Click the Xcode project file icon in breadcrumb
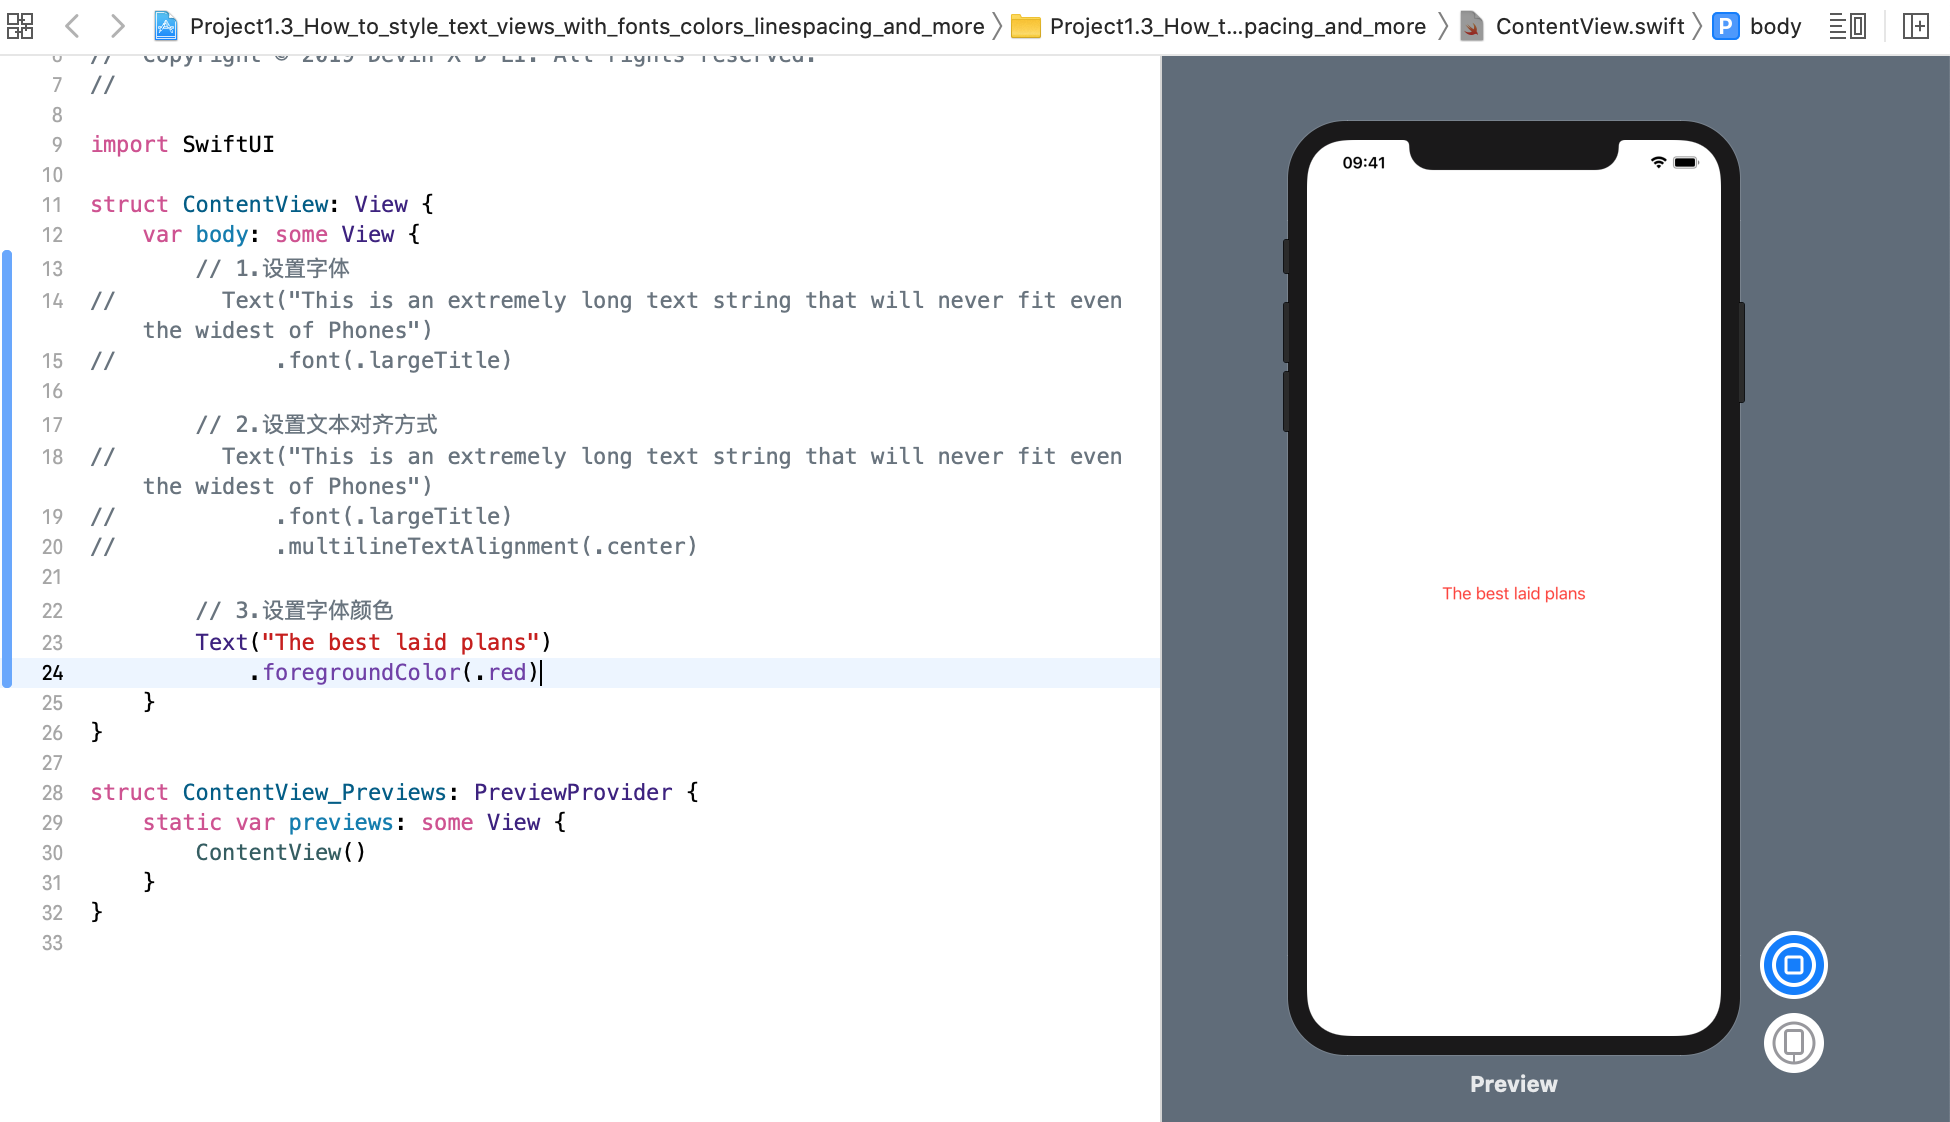Image resolution: width=1950 pixels, height=1122 pixels. point(166,26)
